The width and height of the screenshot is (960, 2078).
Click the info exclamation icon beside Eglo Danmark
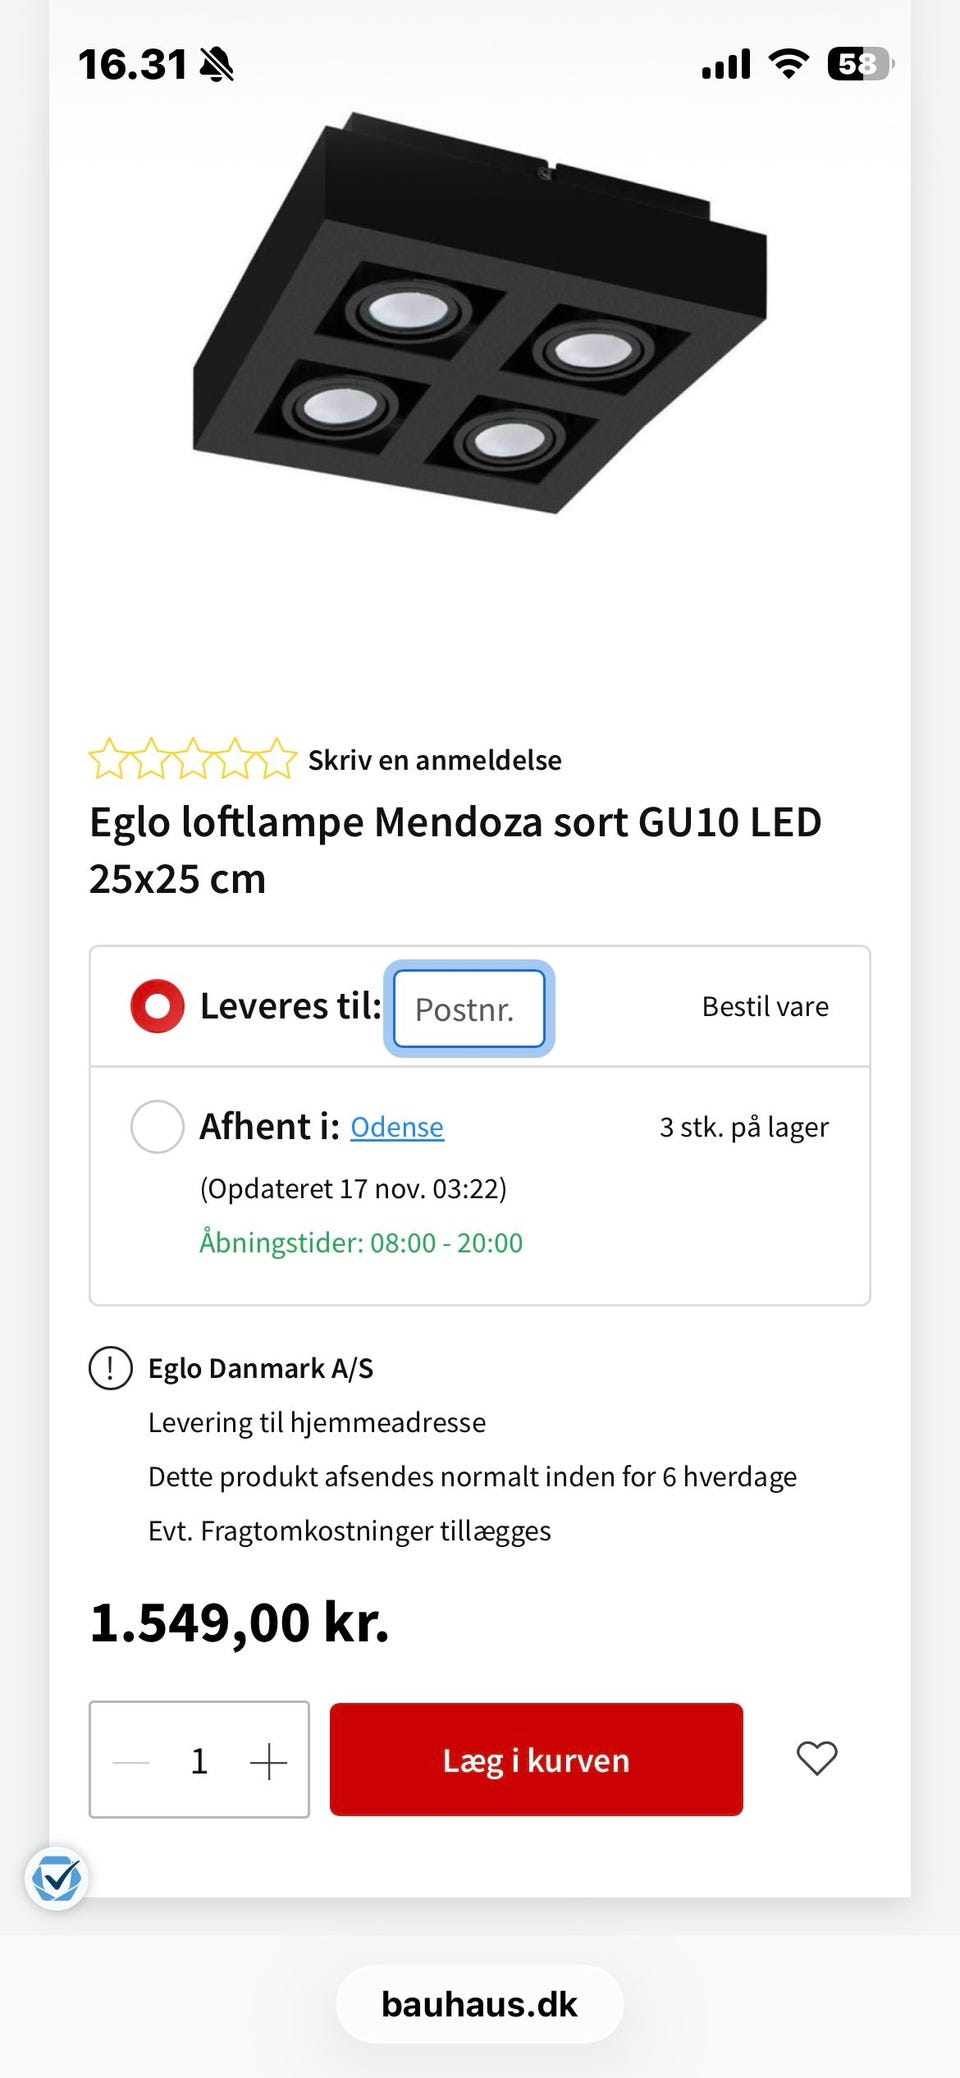click(x=111, y=1368)
